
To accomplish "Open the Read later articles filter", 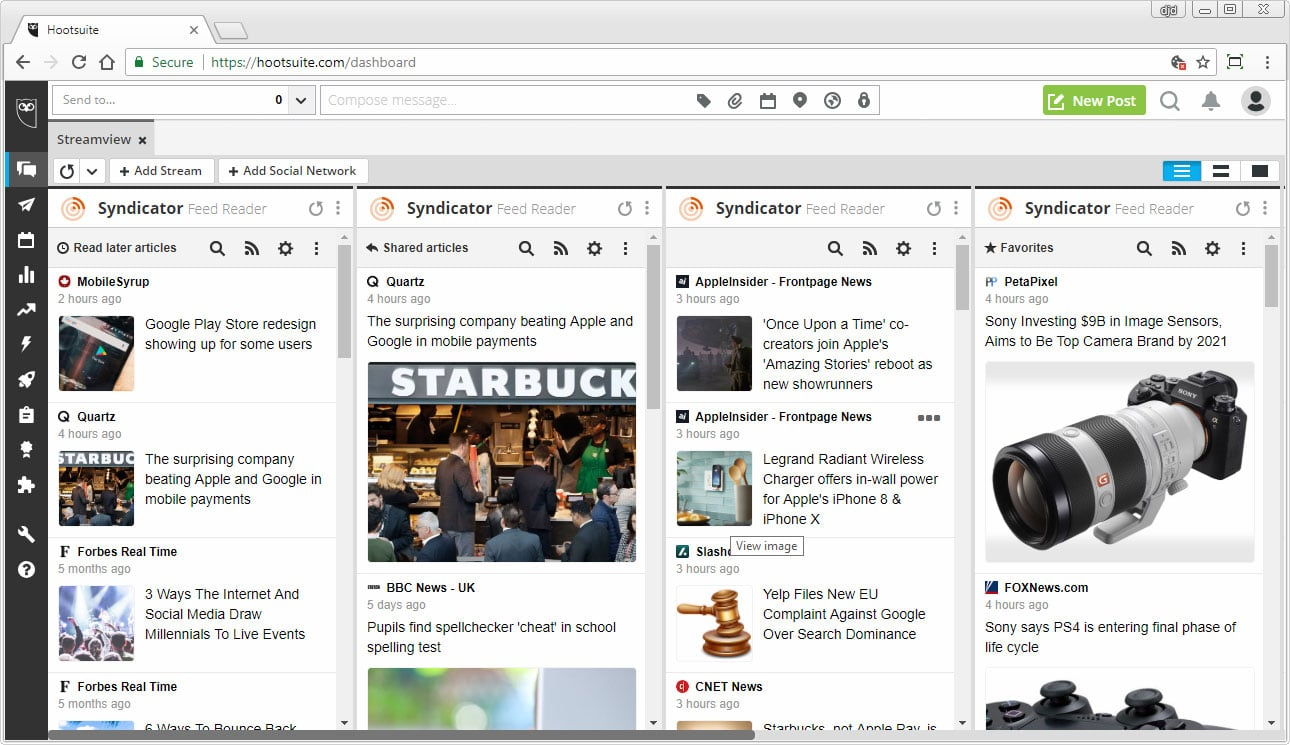I will (117, 248).
